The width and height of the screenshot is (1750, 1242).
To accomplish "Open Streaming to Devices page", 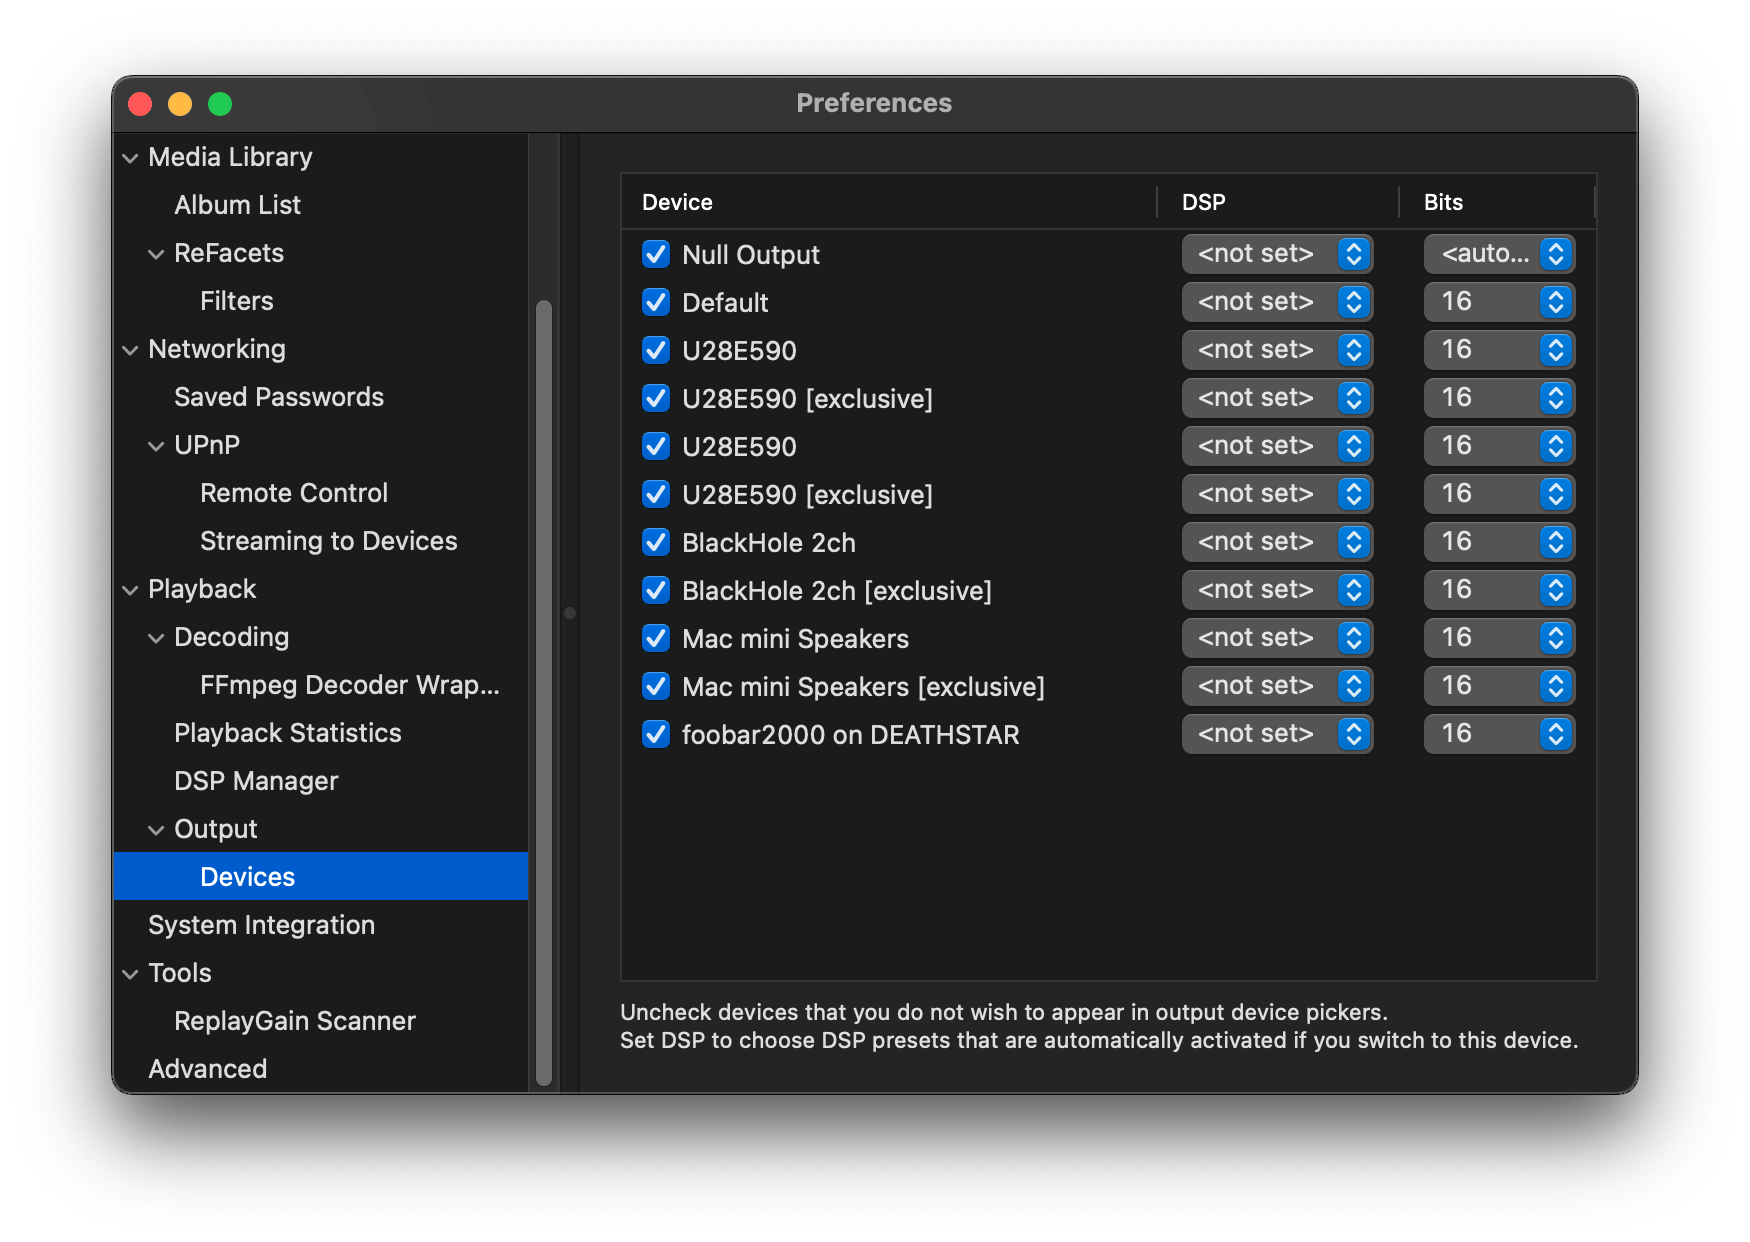I will [329, 541].
